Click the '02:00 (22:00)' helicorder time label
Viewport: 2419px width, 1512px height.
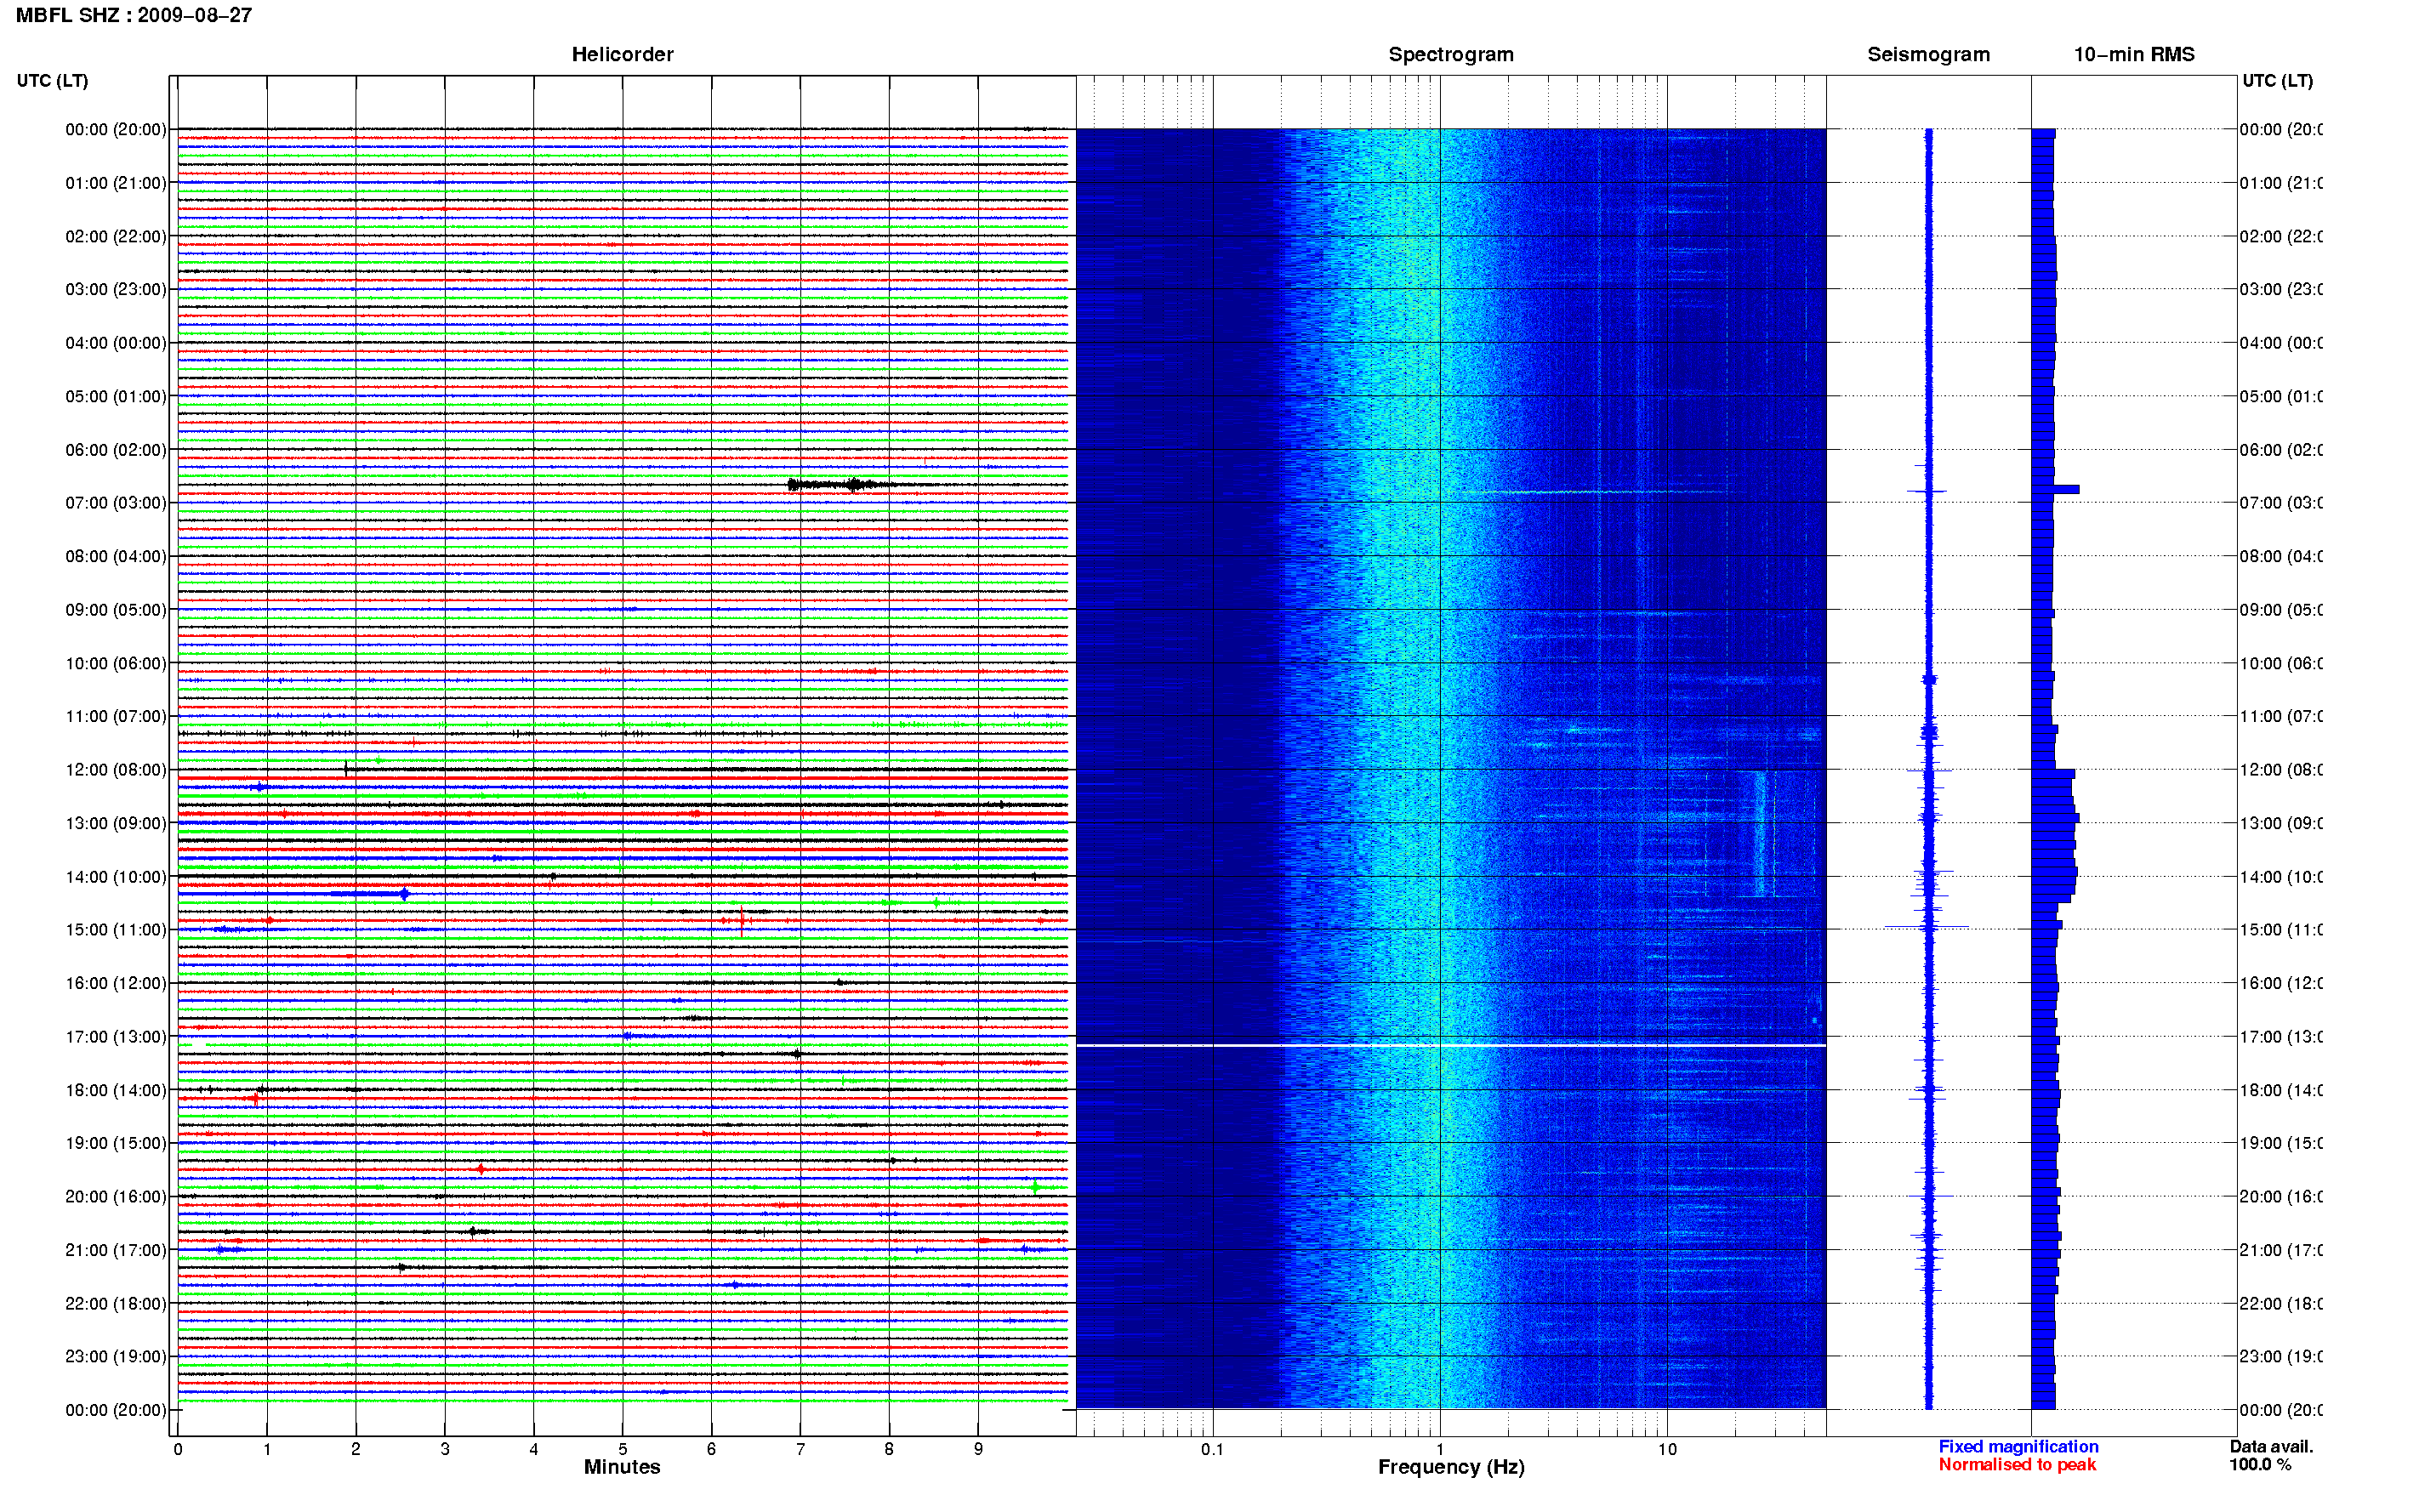[116, 236]
